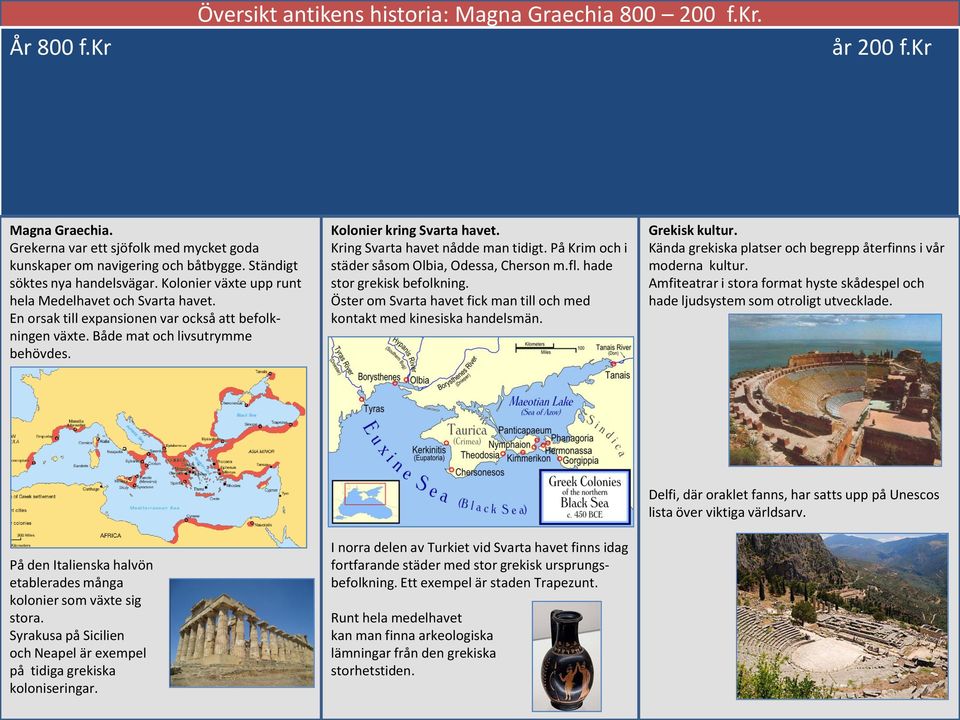Click the sentence mentioning "staden Trapezunt"
Screen dimensions: 960x720
click(x=463, y=583)
